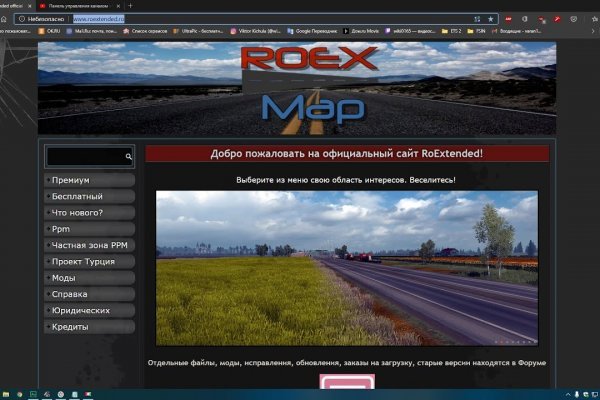This screenshot has width=600, height=400.
Task: Click the website search input field
Action: tap(84, 157)
